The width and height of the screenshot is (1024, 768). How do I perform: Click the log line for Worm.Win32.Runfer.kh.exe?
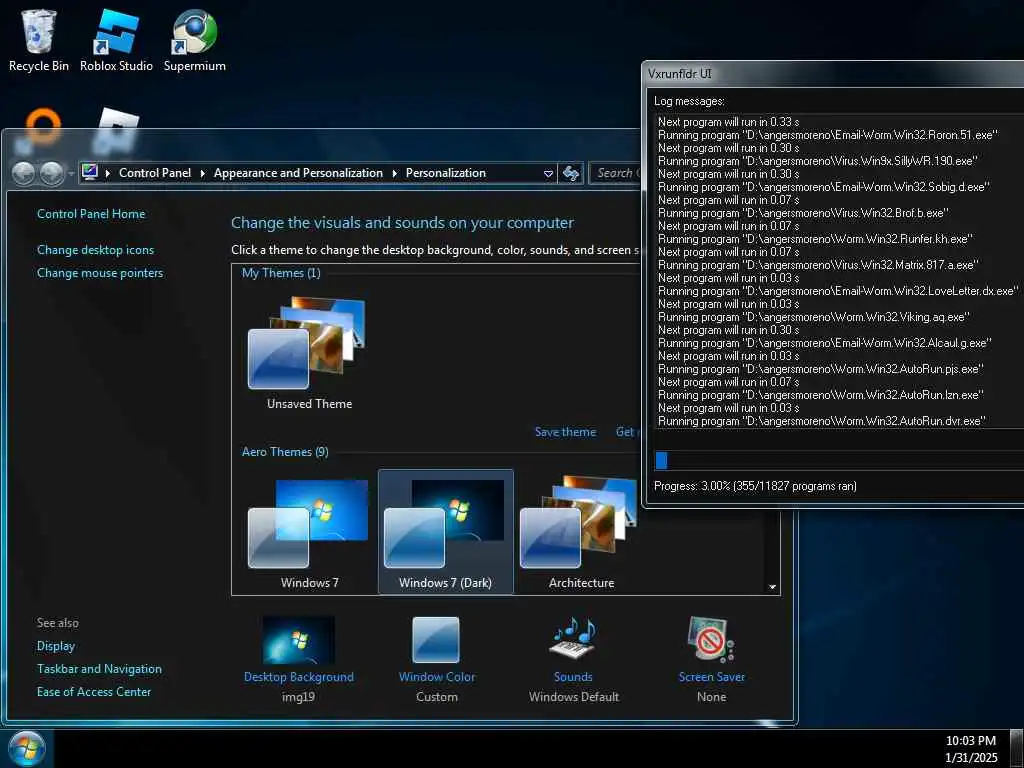pyautogui.click(x=815, y=239)
